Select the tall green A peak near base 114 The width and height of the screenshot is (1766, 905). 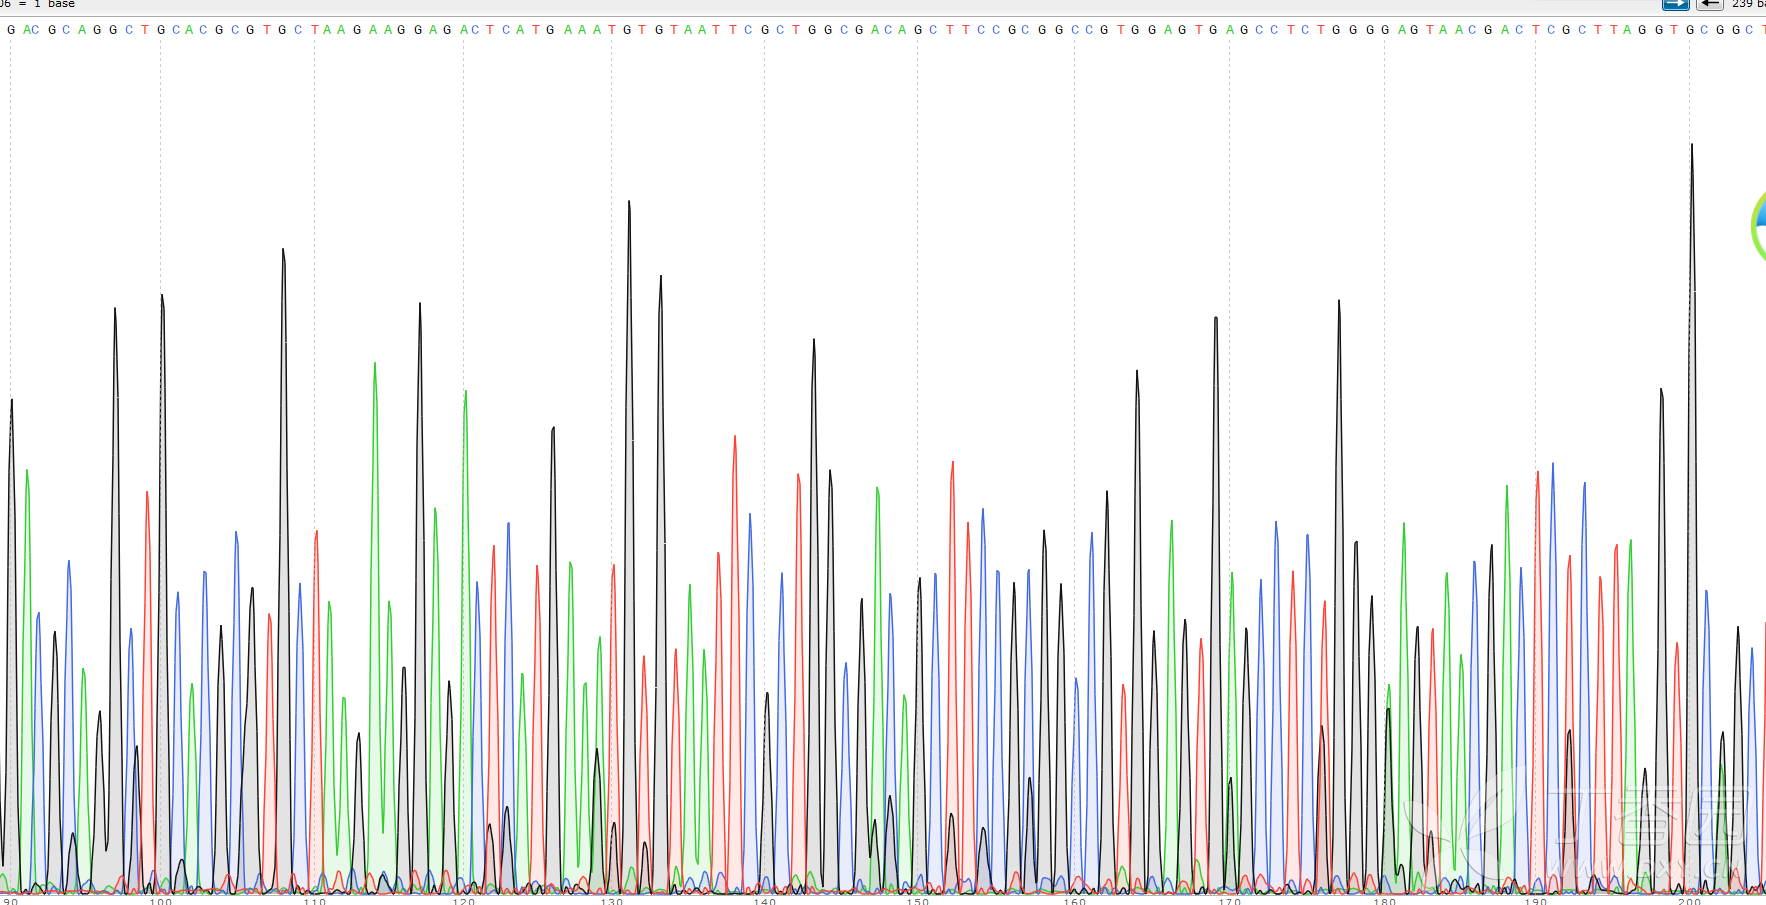click(x=375, y=626)
